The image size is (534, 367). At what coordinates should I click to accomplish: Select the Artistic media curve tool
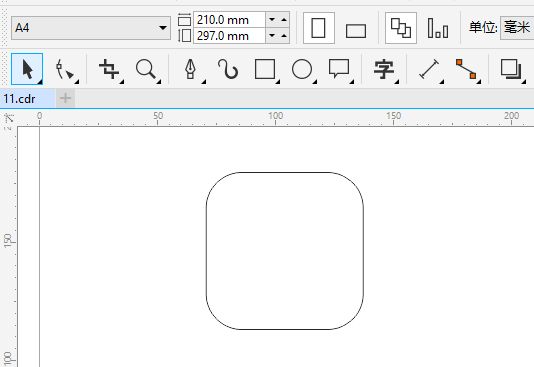point(228,69)
